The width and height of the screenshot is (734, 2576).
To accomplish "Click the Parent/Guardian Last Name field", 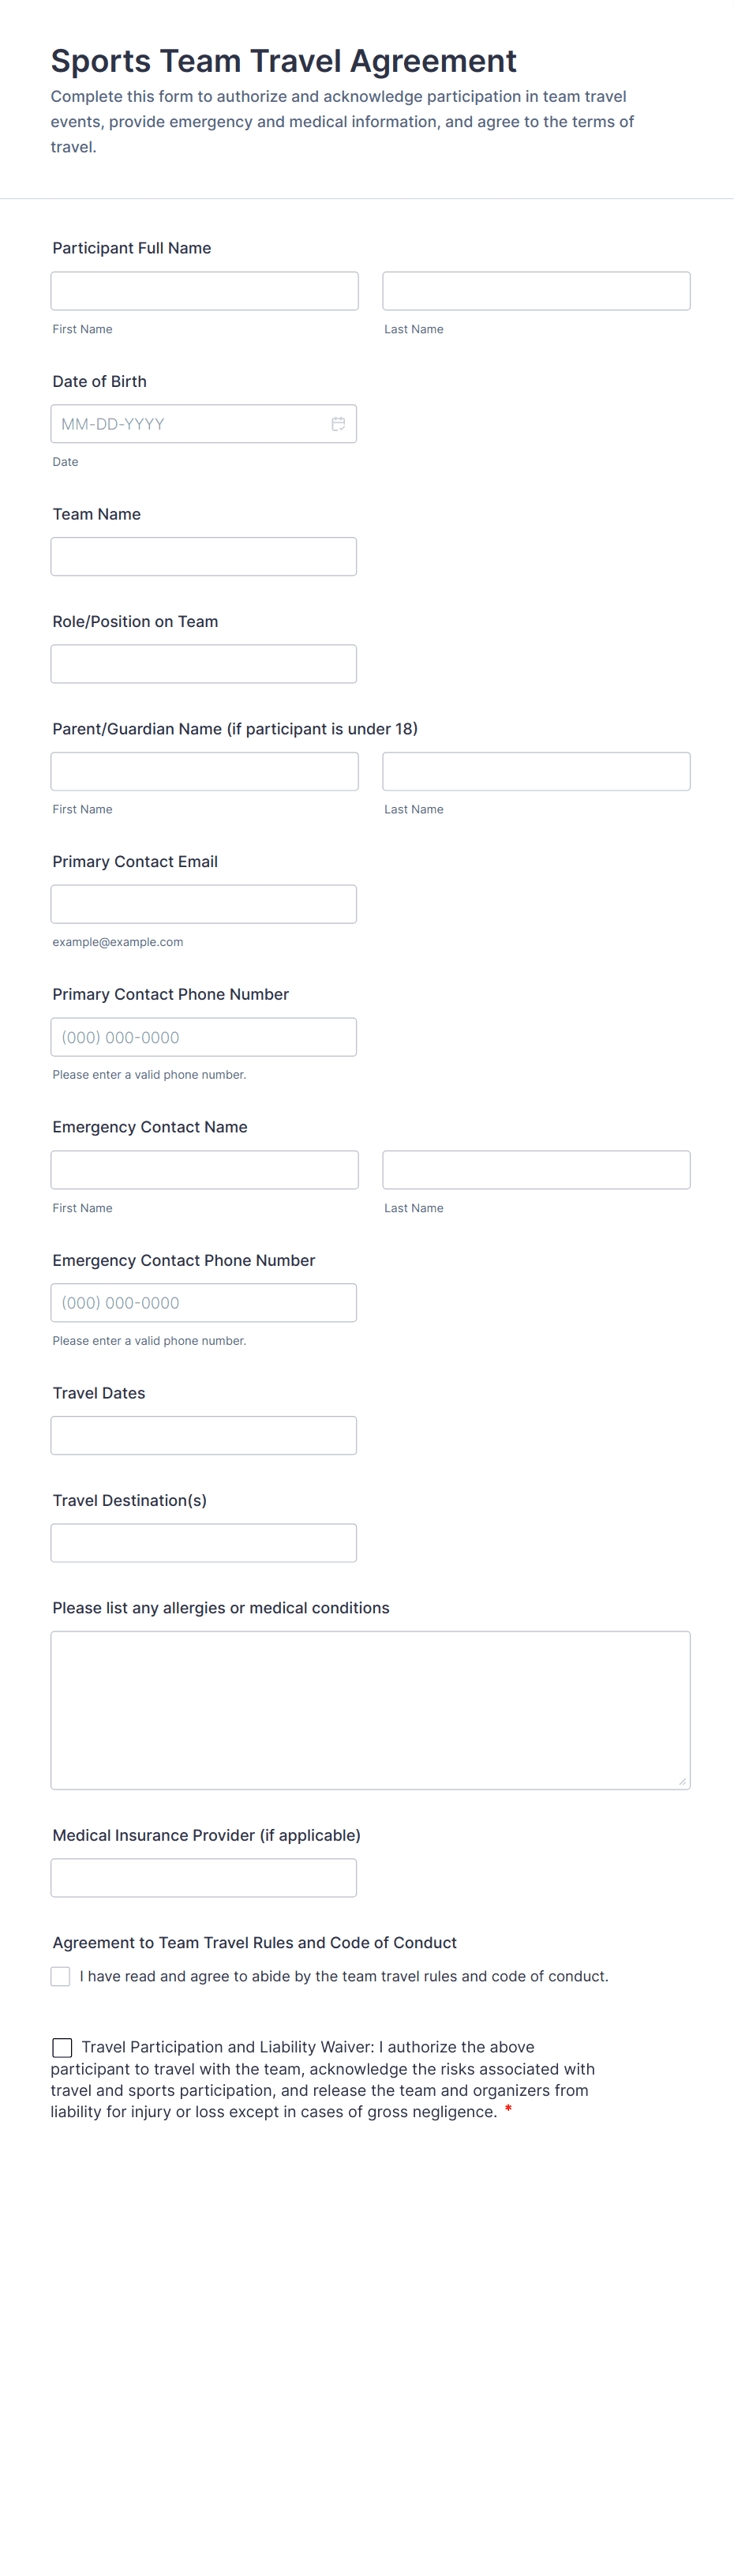I will pos(536,771).
